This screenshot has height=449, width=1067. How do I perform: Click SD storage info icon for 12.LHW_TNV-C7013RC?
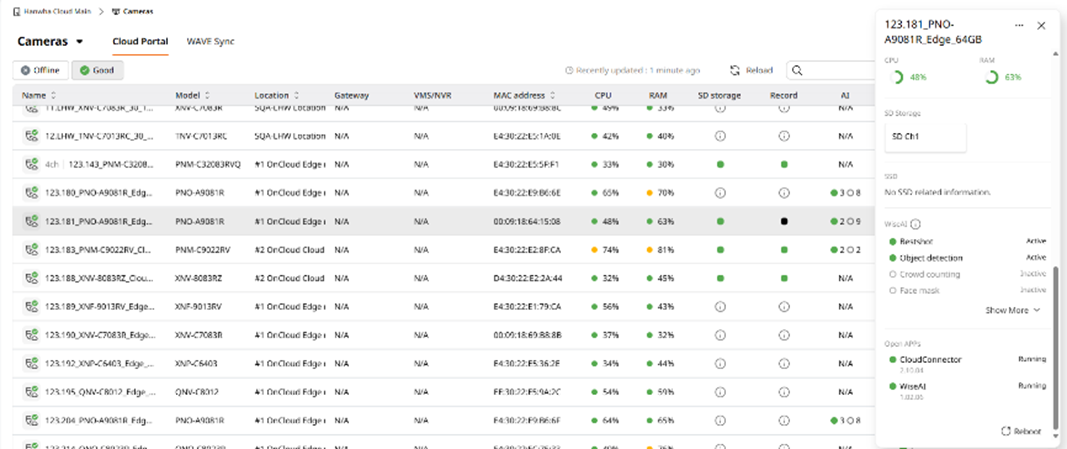[719, 136]
